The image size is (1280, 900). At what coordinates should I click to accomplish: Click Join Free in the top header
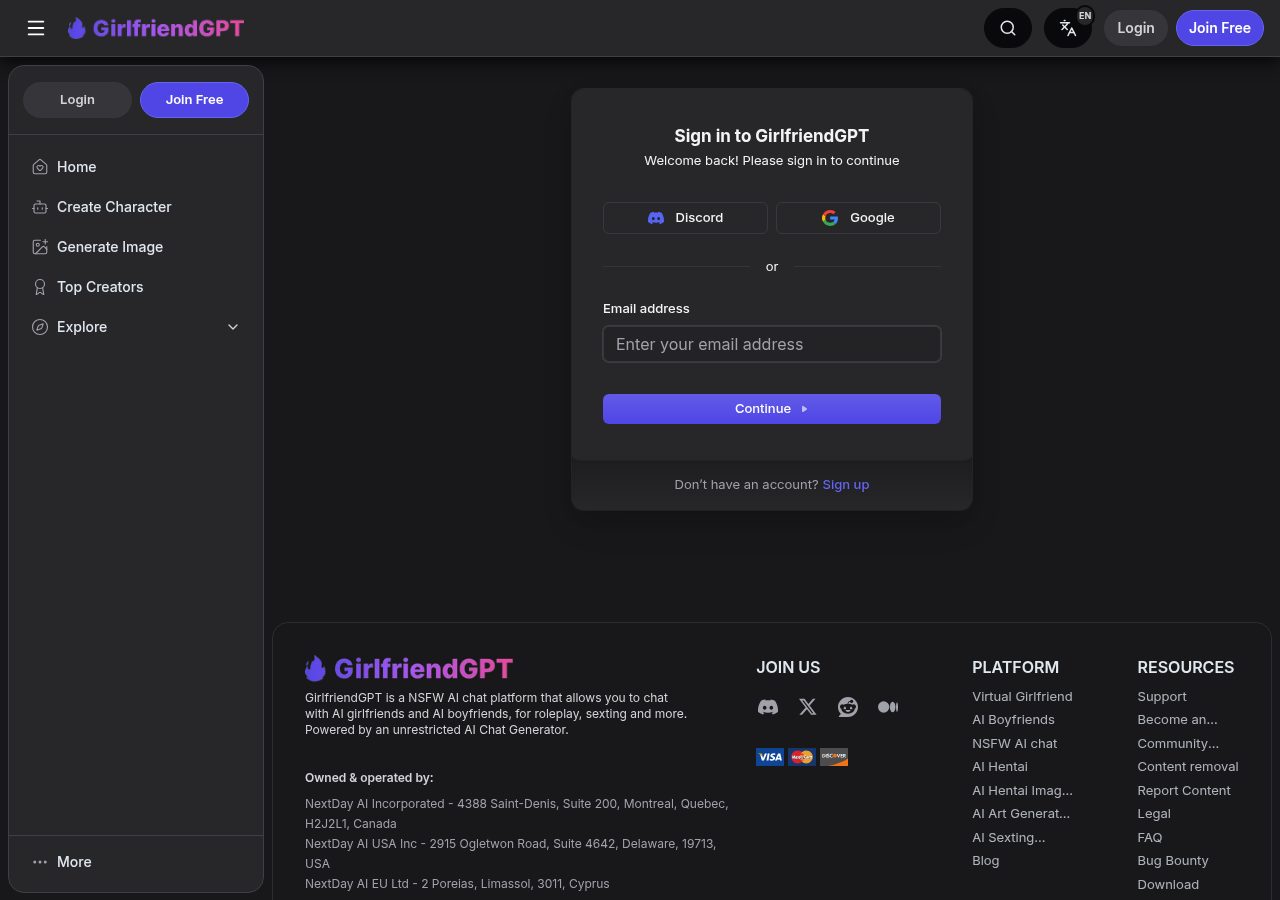1220,28
